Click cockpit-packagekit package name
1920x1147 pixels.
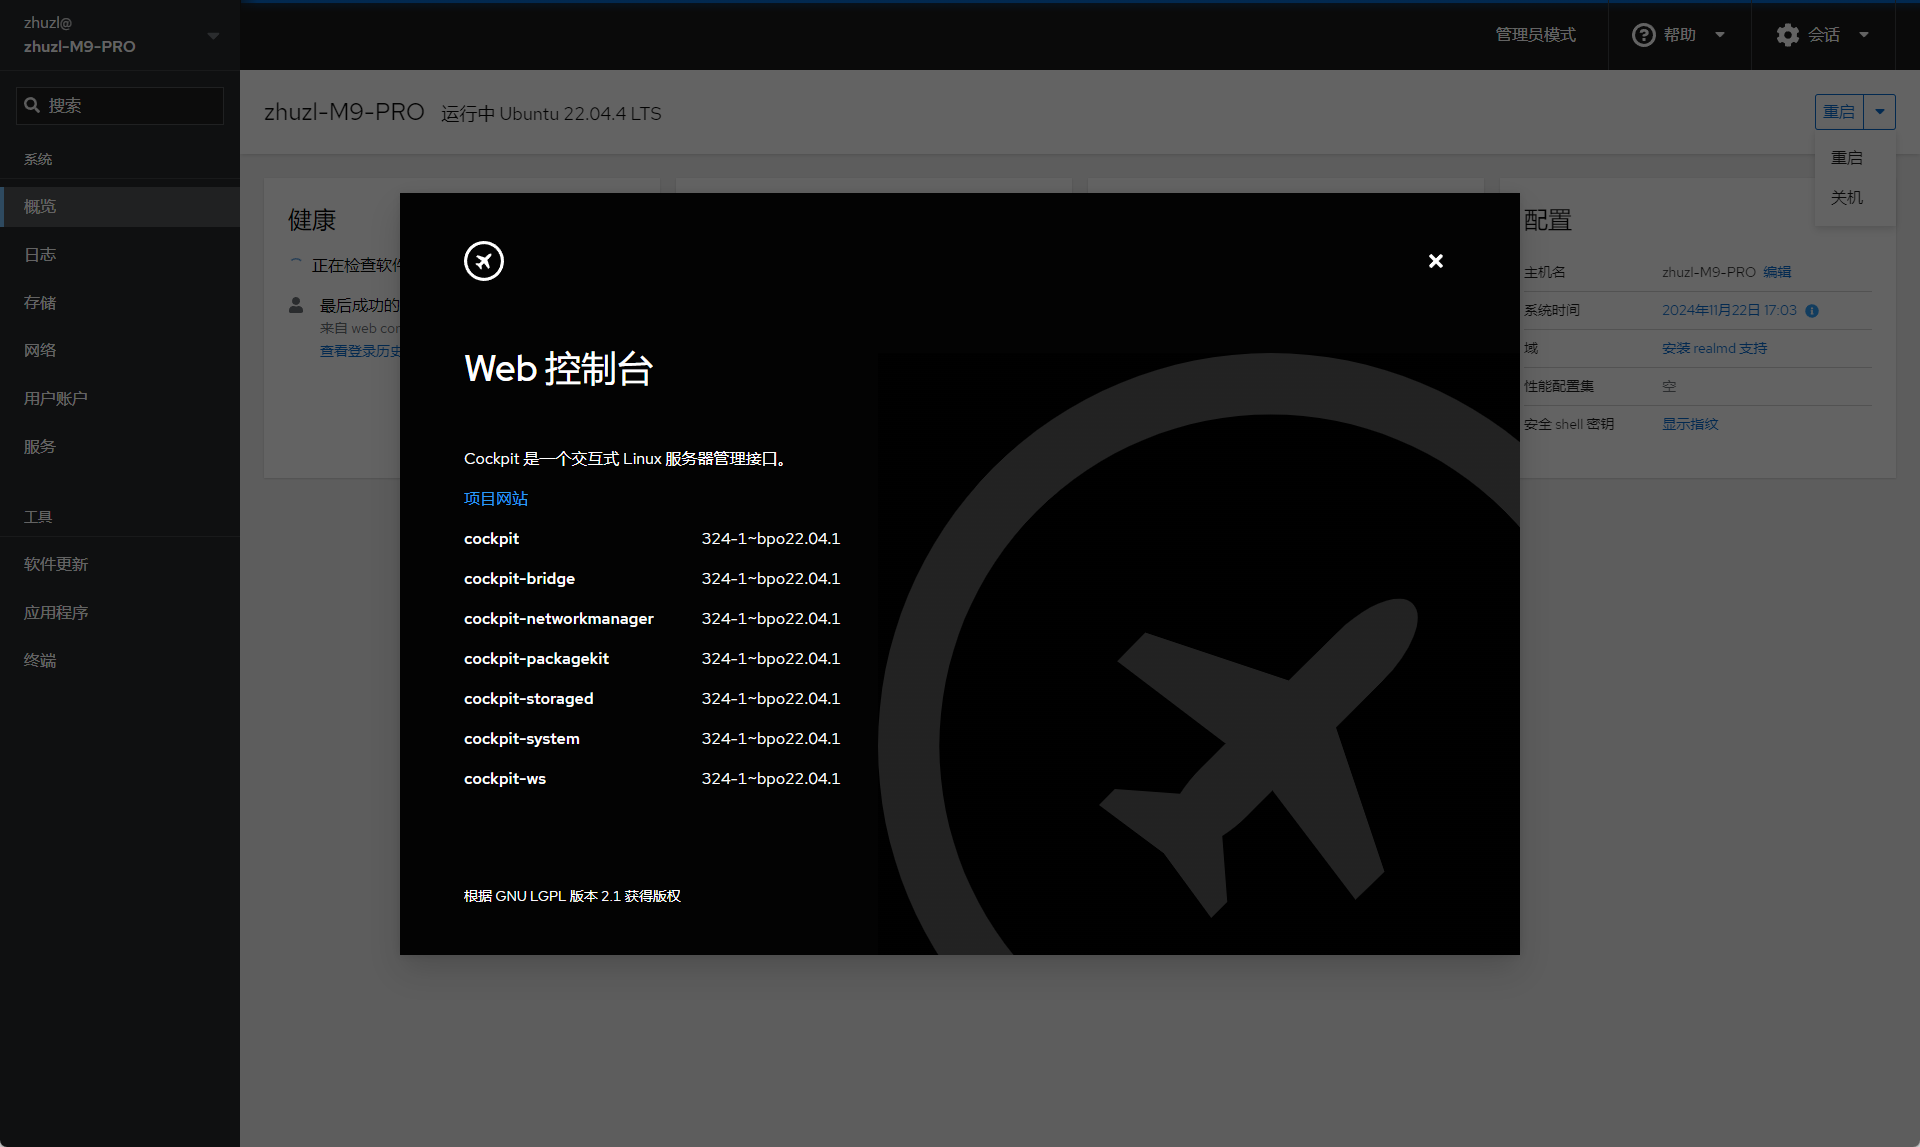point(536,658)
